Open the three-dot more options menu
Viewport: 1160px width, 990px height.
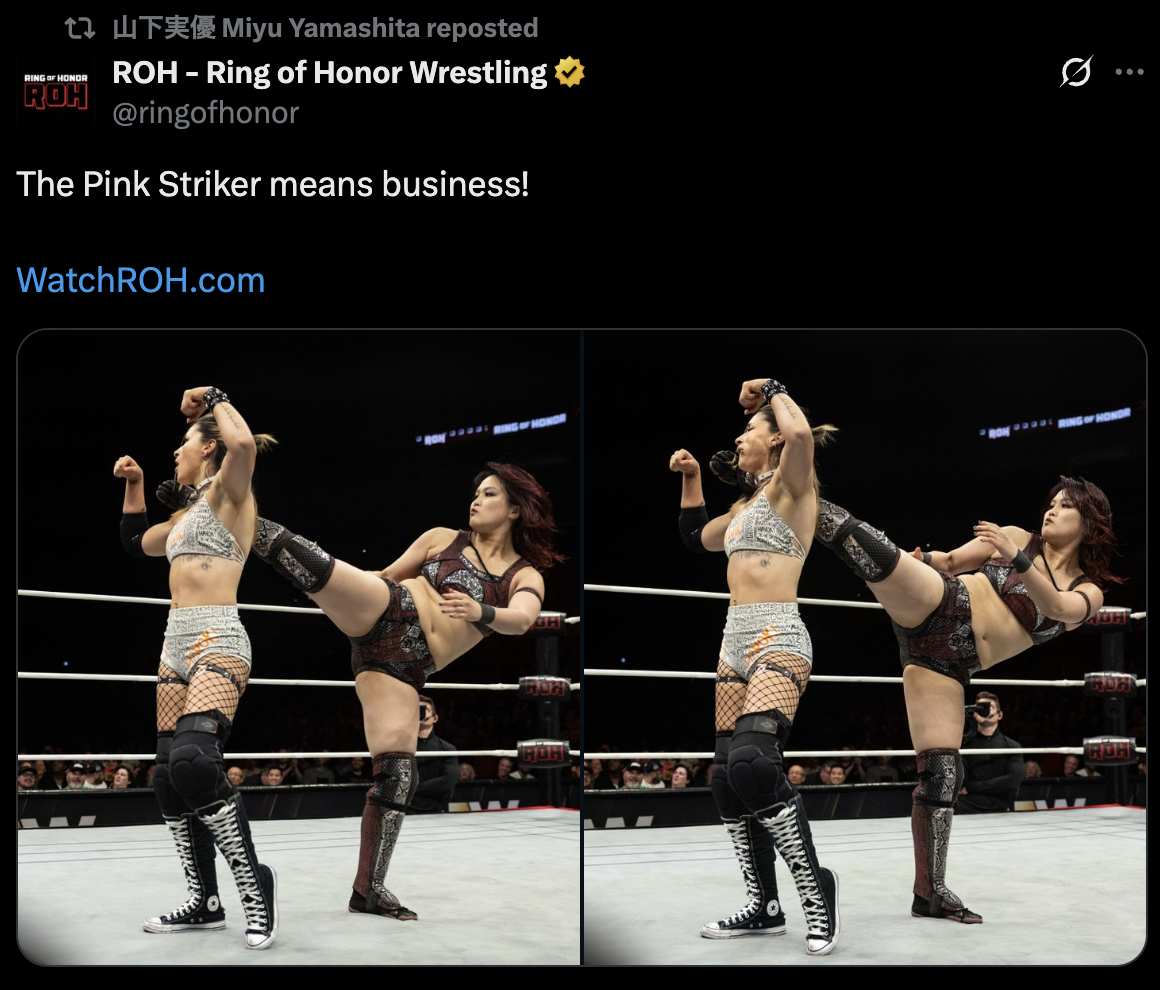pos(1130,72)
